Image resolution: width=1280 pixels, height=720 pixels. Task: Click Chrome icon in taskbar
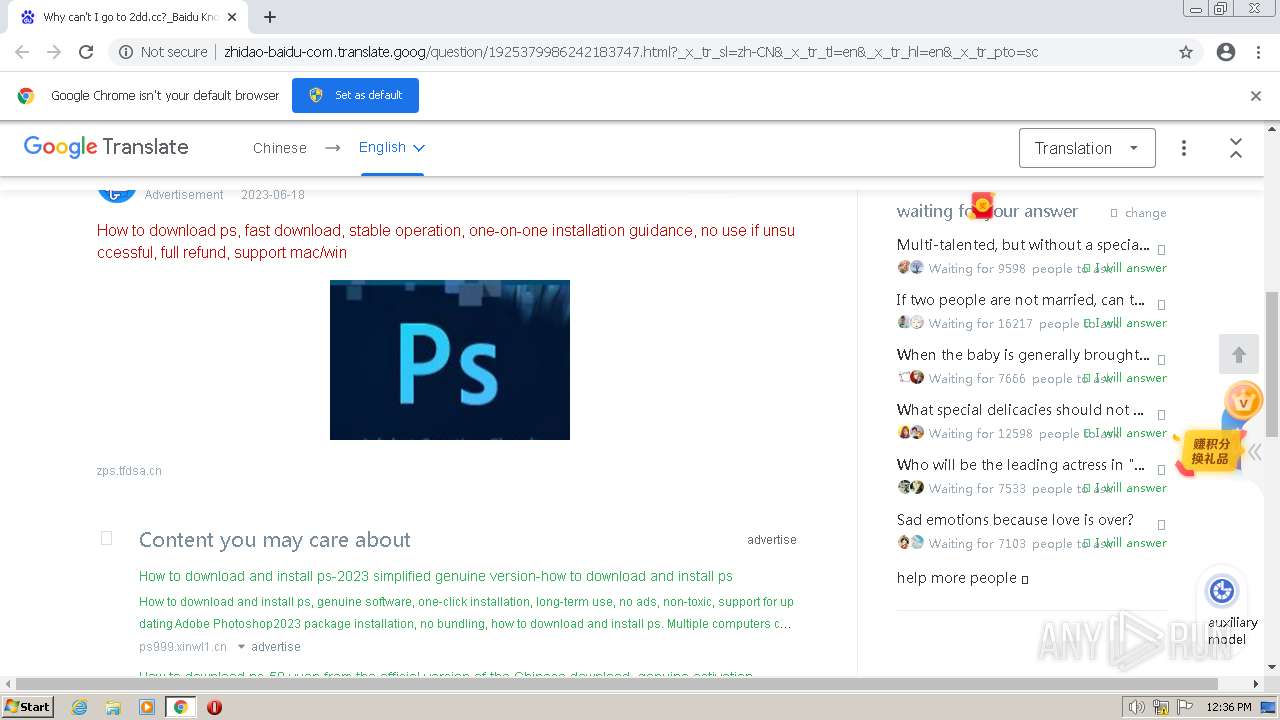(180, 707)
